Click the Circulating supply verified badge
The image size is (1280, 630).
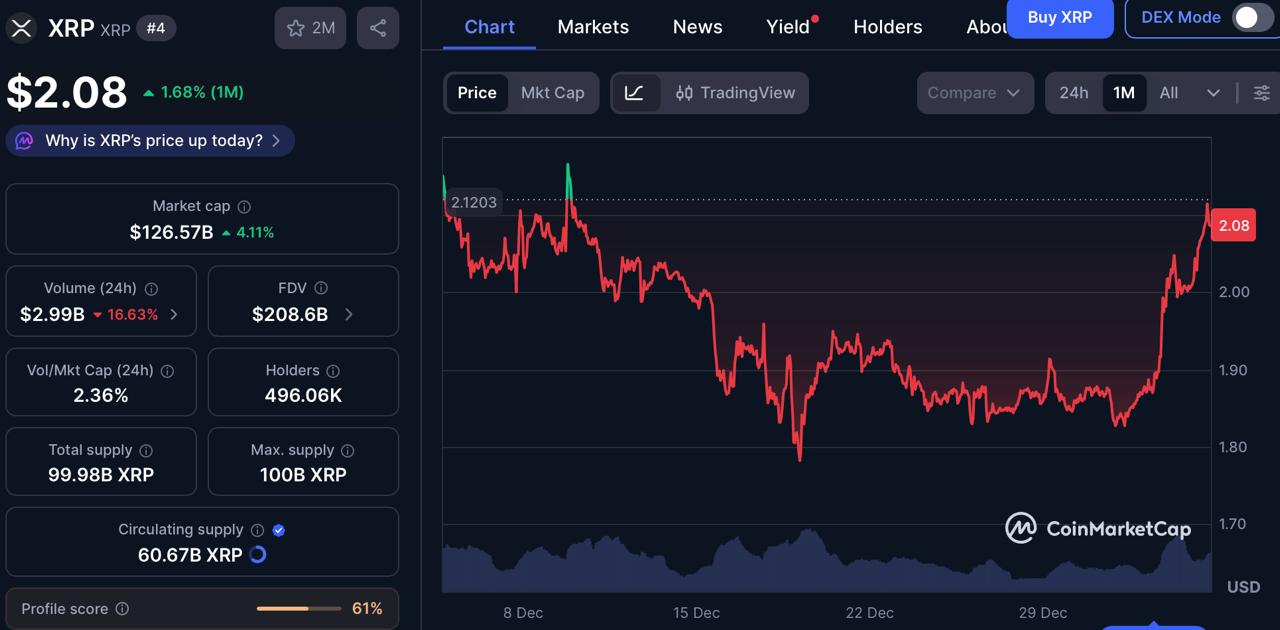coord(279,530)
